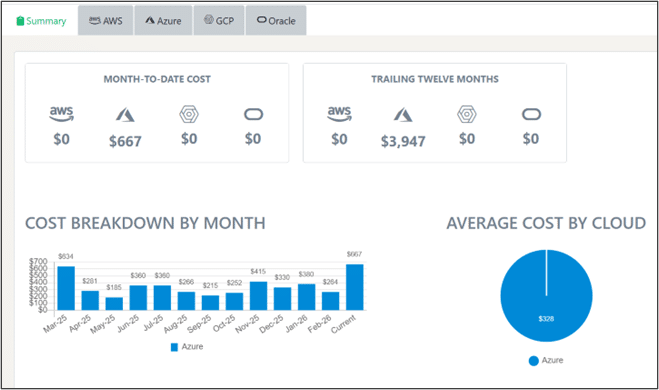Click the Nov-25 bar showing $415
659x390 pixels.
pyautogui.click(x=258, y=296)
